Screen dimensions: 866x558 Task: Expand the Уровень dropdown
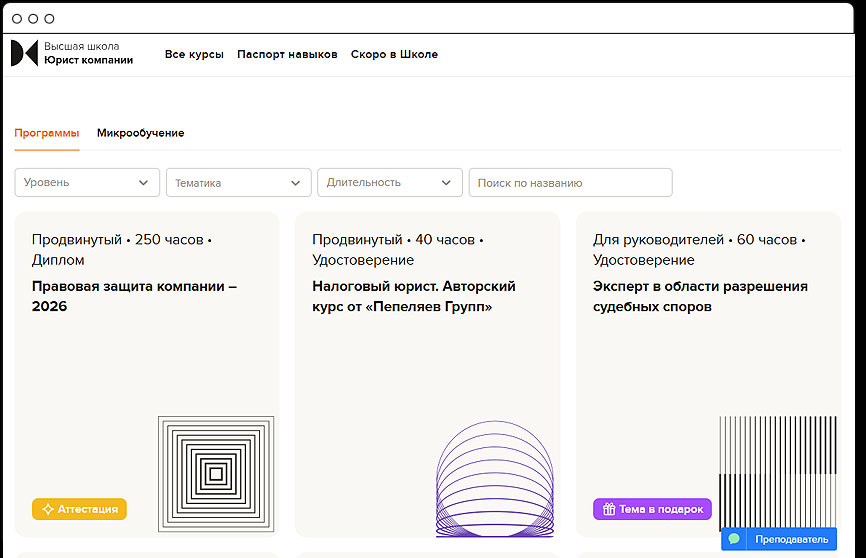point(87,182)
